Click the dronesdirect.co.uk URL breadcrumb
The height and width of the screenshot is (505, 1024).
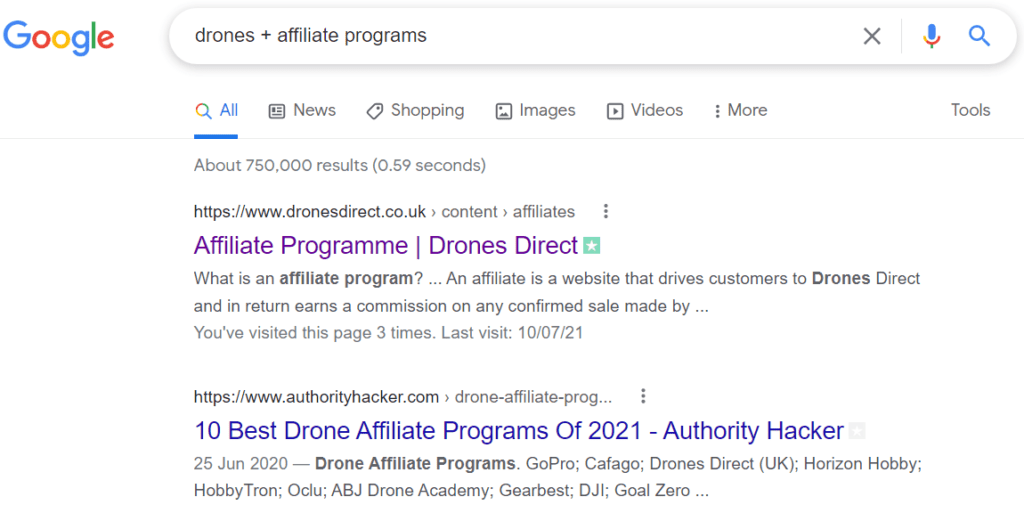point(384,212)
